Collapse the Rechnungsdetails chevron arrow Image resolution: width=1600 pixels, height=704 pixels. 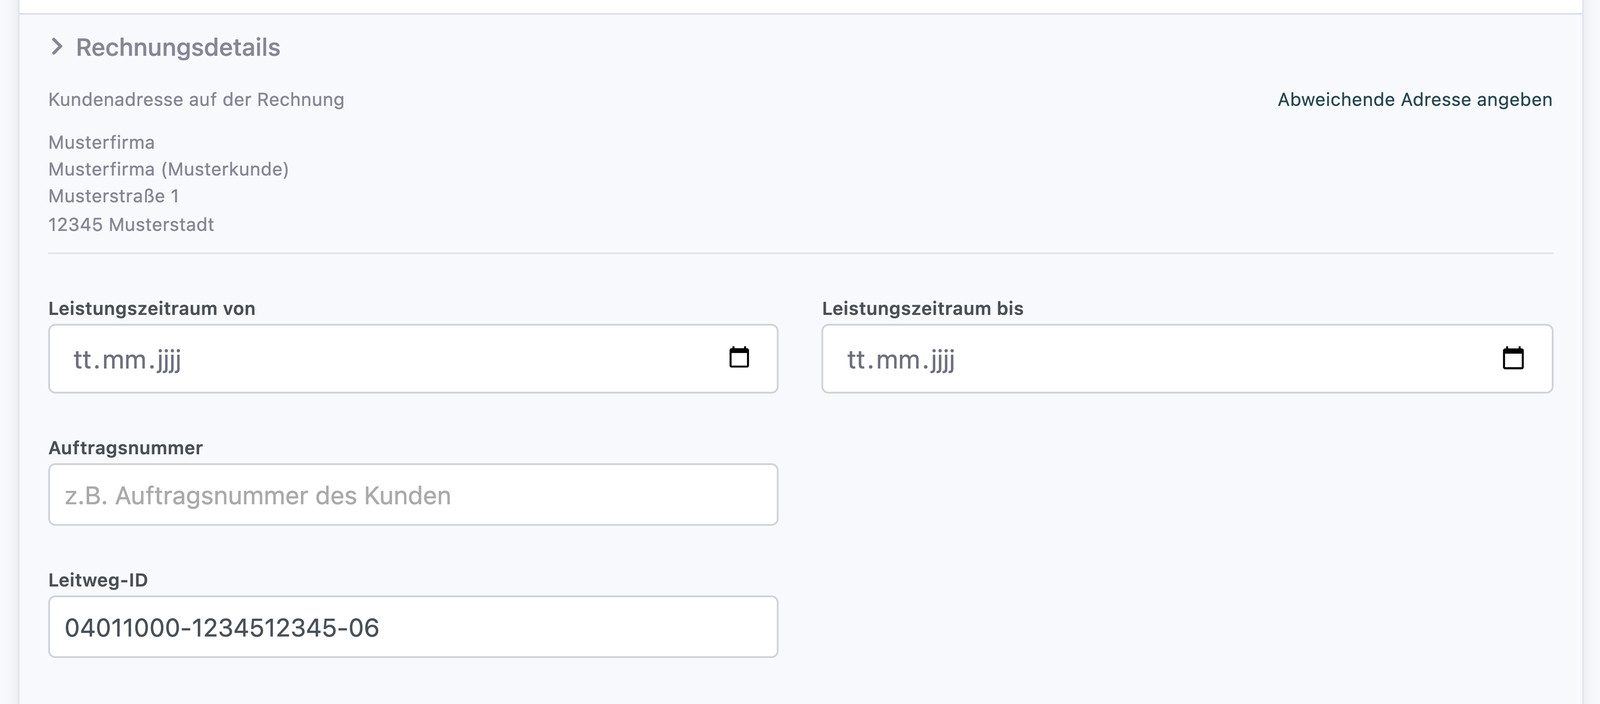point(57,47)
